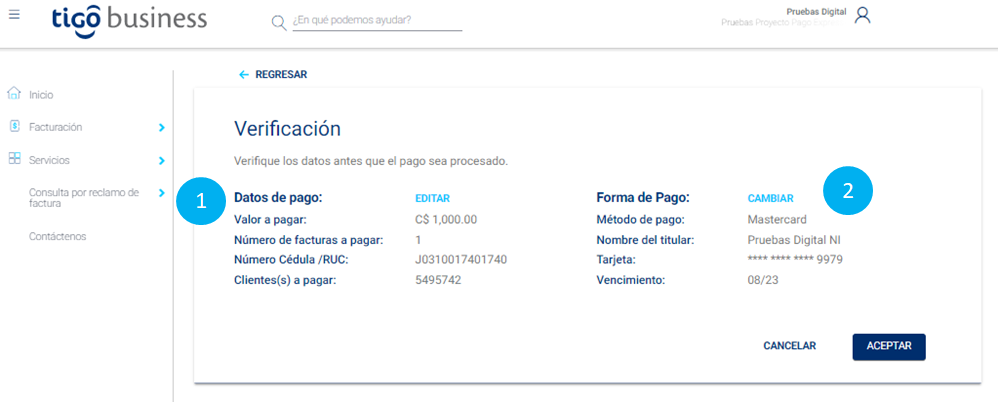Focus the ¿En qué podemos ayudar? search field
Screen dimensions: 998x402
point(377,20)
